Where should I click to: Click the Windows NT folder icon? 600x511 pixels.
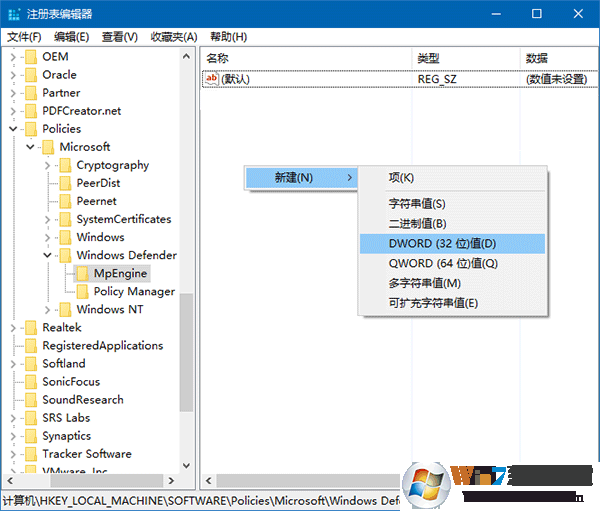click(x=65, y=310)
